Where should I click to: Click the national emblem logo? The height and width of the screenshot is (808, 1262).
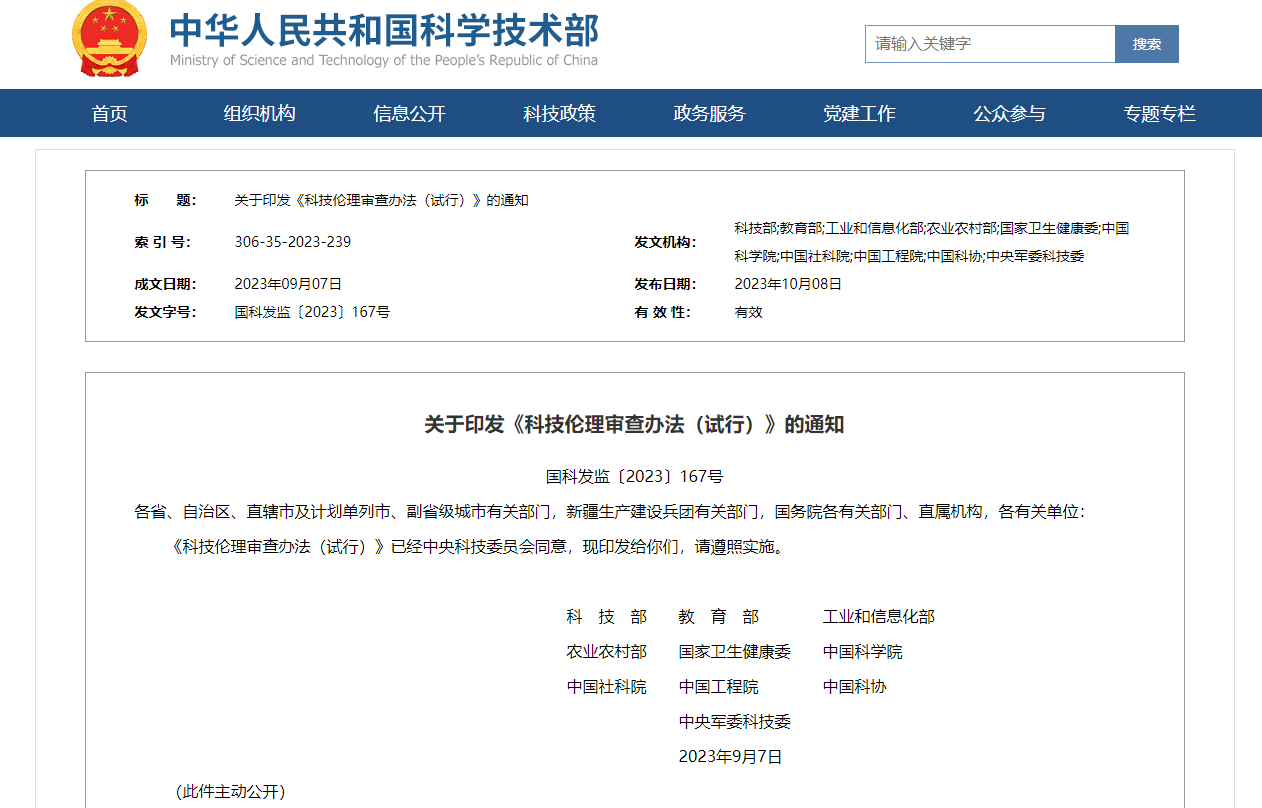108,40
